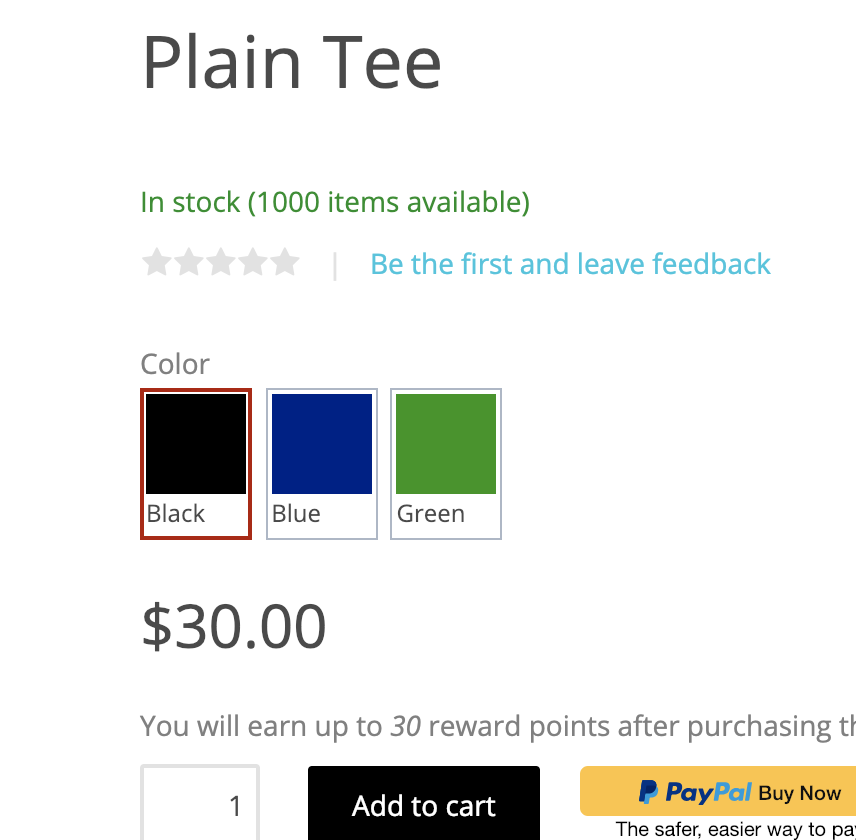Rate the product with the first star
856x840 pixels.
point(157,263)
